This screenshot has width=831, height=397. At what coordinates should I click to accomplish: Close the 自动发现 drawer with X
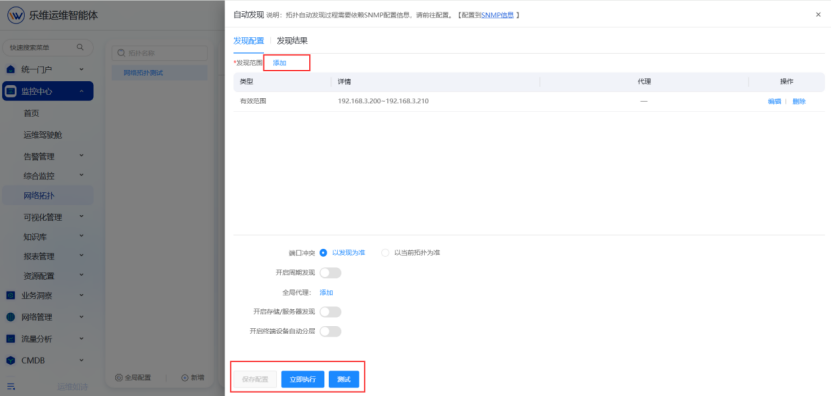[818, 15]
